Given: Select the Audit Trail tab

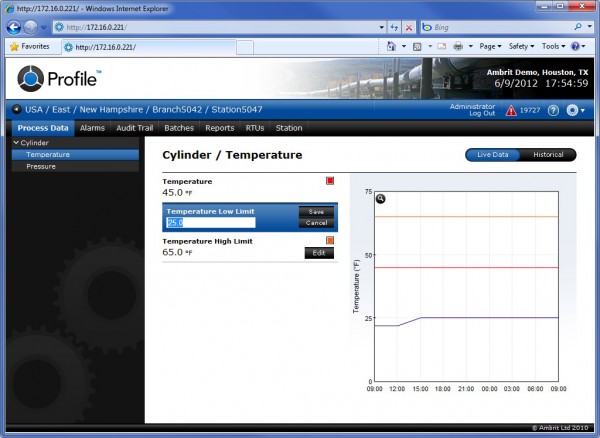Looking at the screenshot, I should [x=135, y=128].
